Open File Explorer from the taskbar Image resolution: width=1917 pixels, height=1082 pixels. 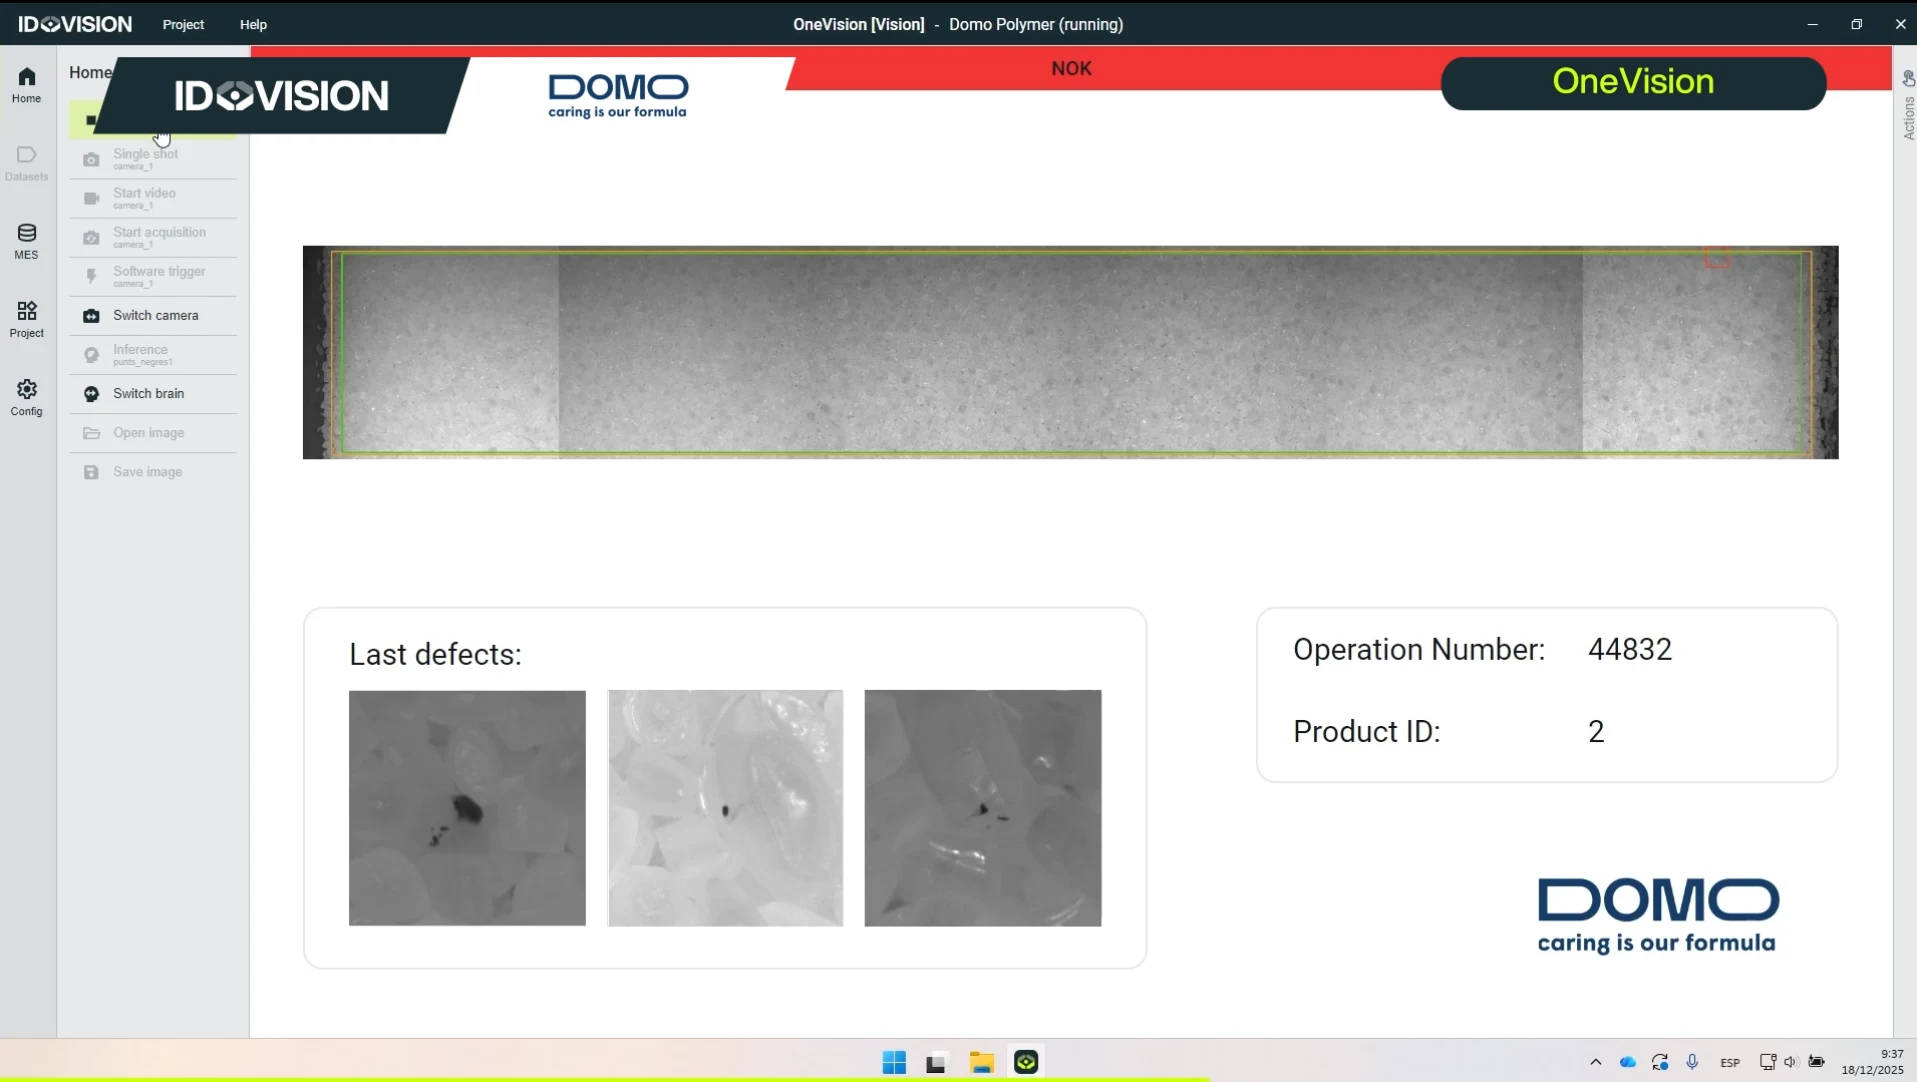pos(981,1062)
